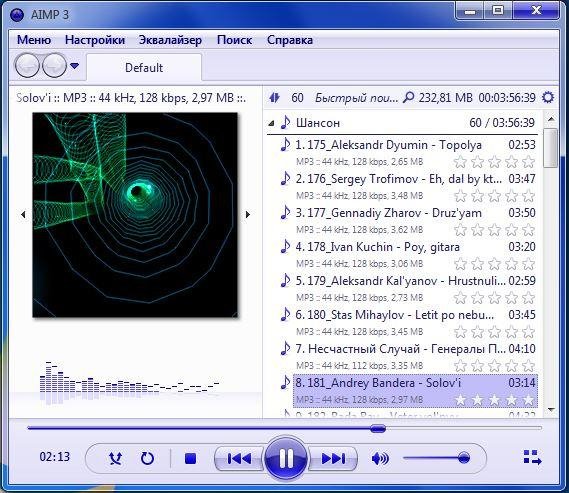This screenshot has width=569, height=493.
Task: Mute sound with the speaker icon
Action: [x=380, y=459]
